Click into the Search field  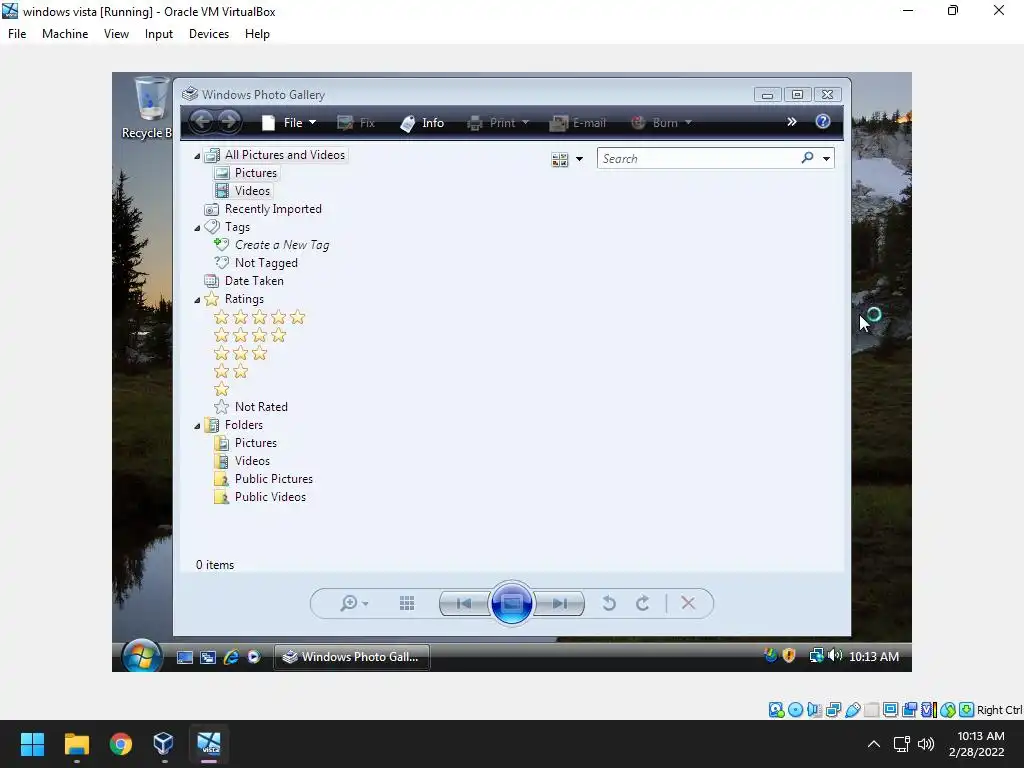[x=697, y=159]
